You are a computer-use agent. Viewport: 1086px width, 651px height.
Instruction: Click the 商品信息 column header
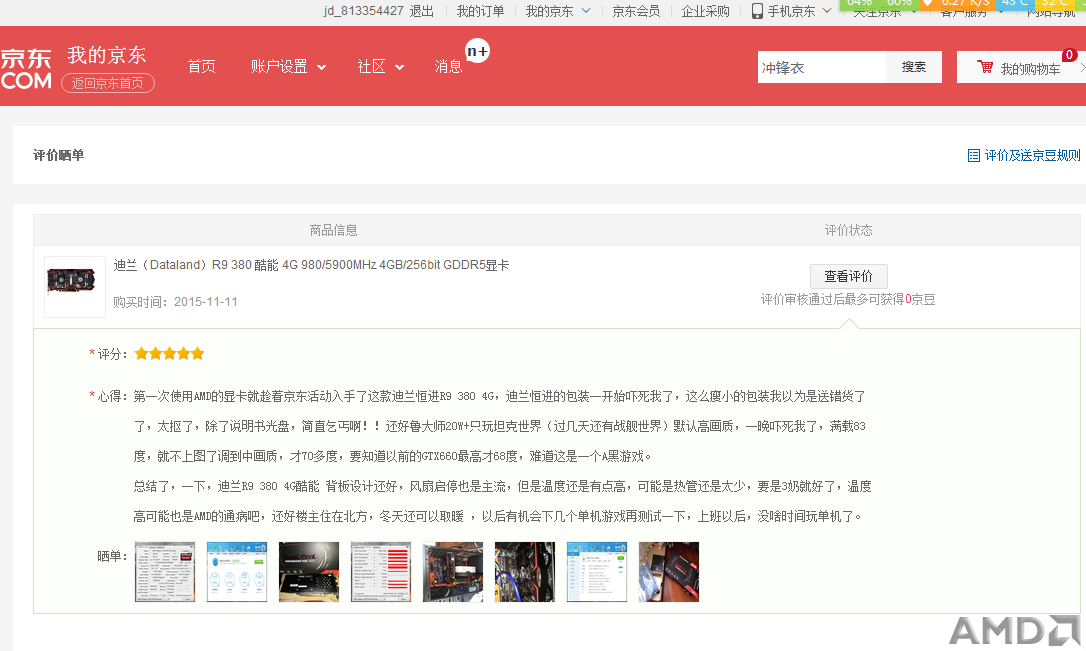click(333, 230)
